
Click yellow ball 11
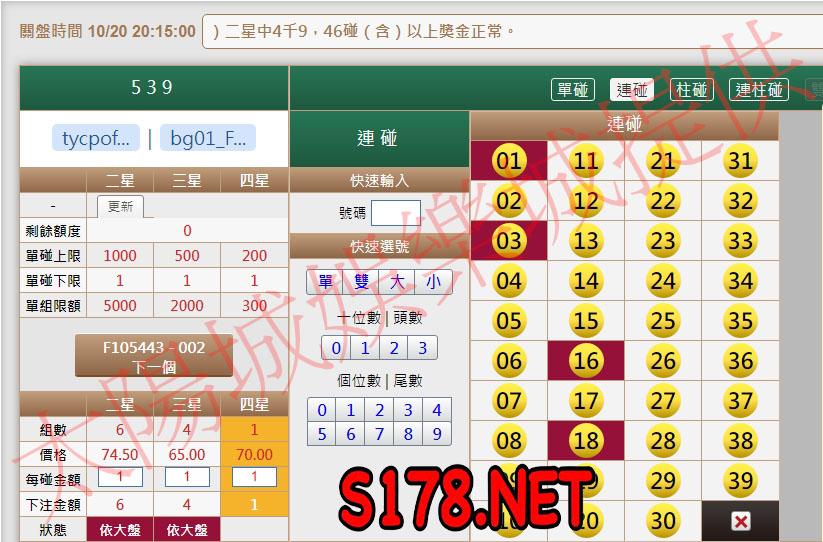pos(586,161)
